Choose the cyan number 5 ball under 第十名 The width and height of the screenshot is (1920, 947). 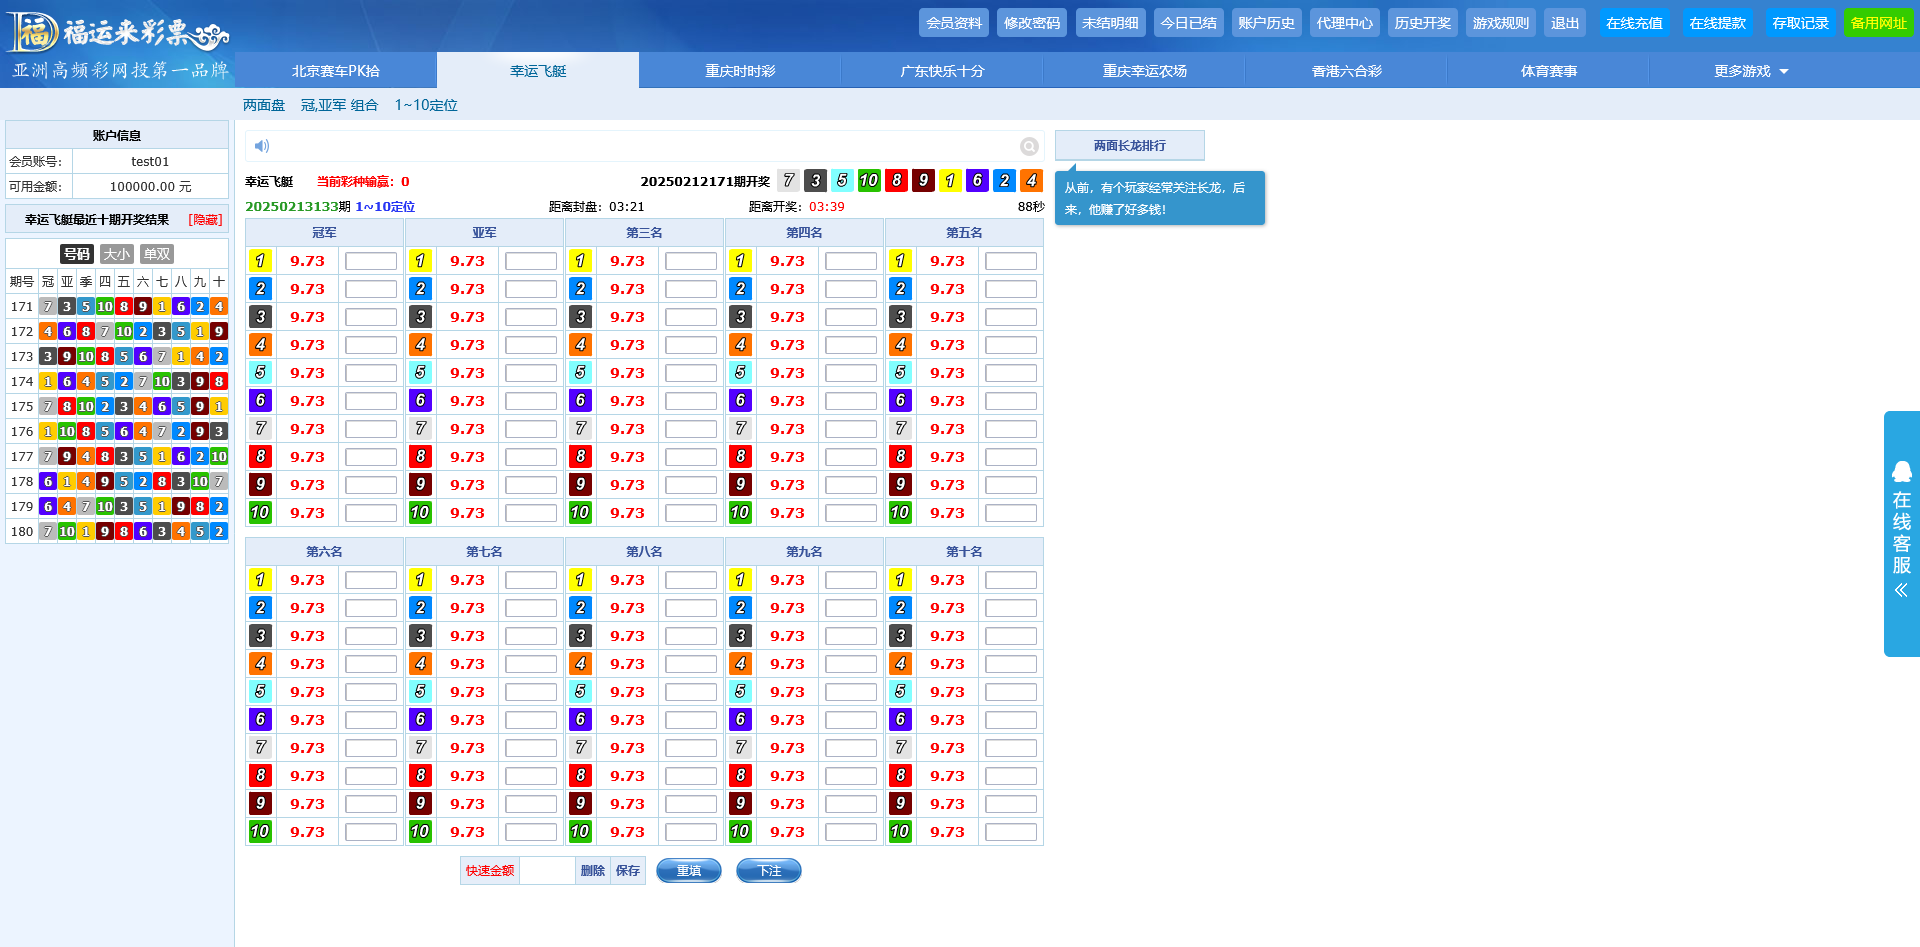pos(900,692)
